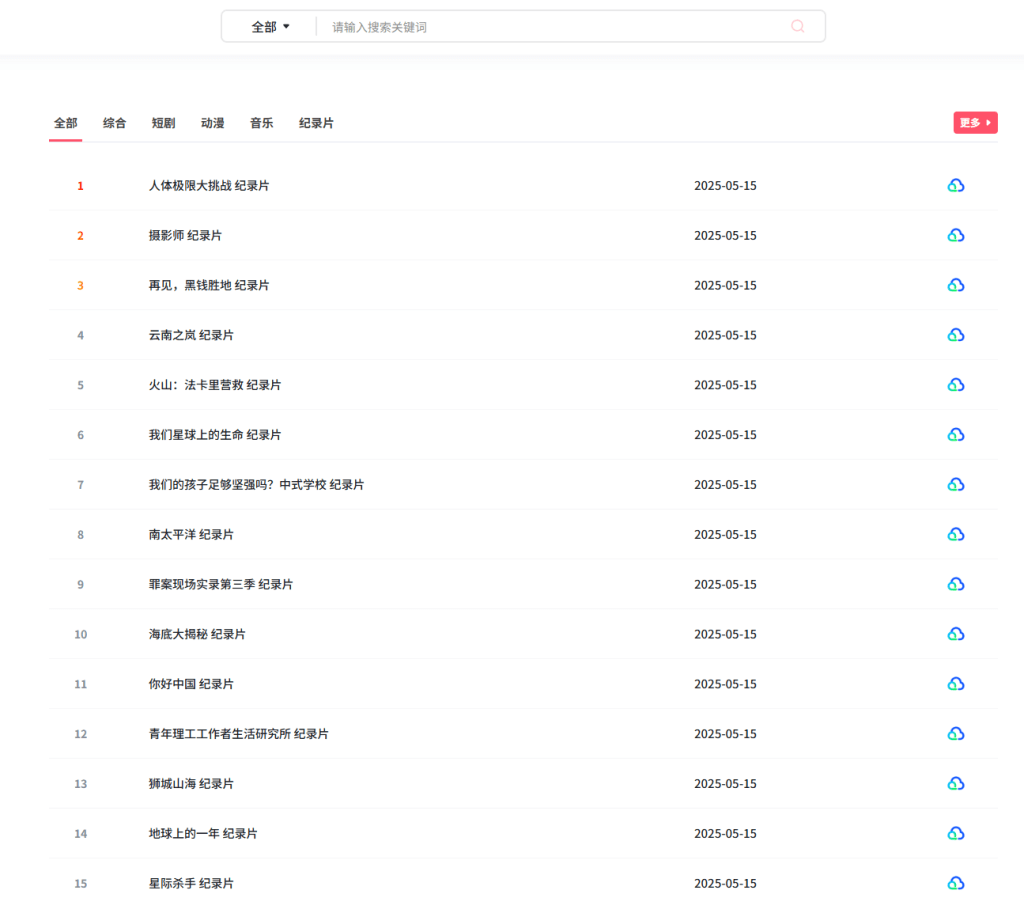The height and width of the screenshot is (913, 1024).
Task: Select the 短剧 tab
Action: [163, 123]
